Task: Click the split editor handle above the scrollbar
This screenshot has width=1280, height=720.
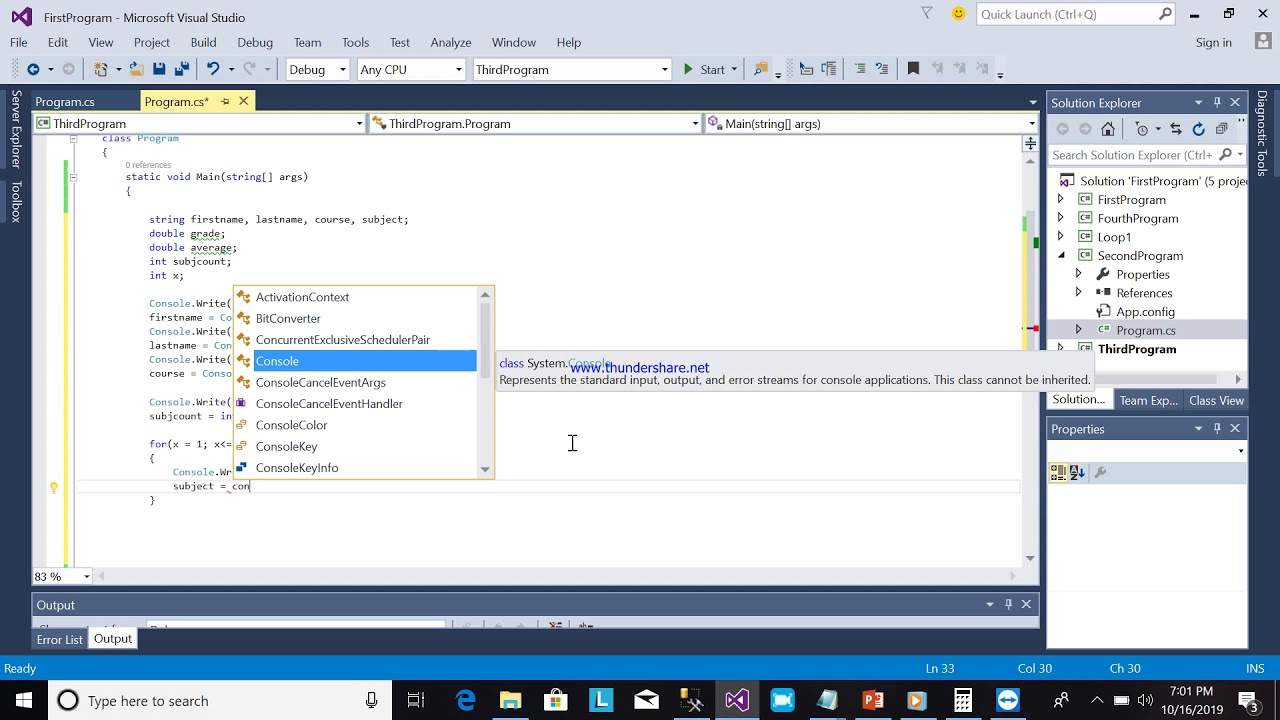Action: (1030, 143)
